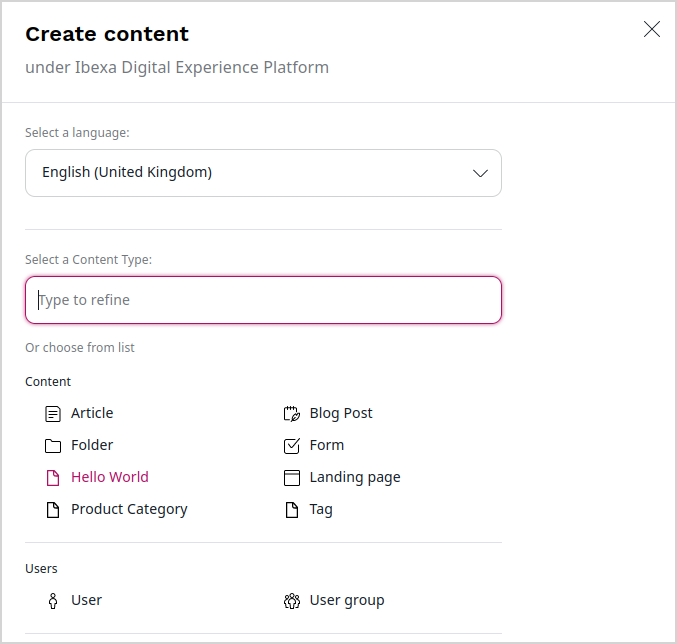Open the language dropdown English (United Kingdom)
The image size is (677, 644).
[x=263, y=173]
